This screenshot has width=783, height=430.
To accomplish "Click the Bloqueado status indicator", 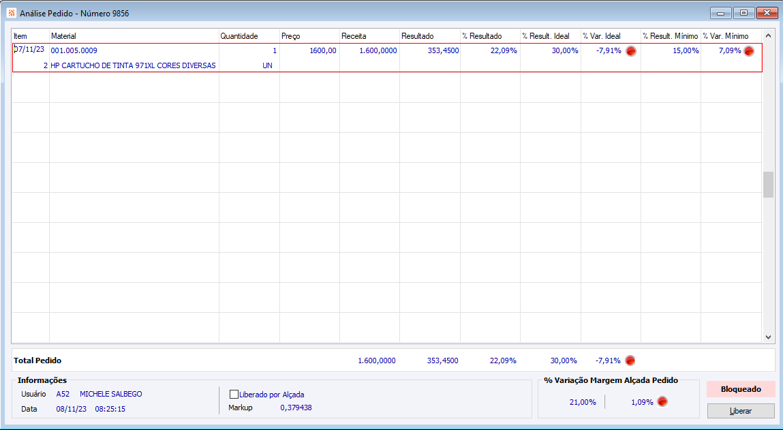I will [x=741, y=389].
